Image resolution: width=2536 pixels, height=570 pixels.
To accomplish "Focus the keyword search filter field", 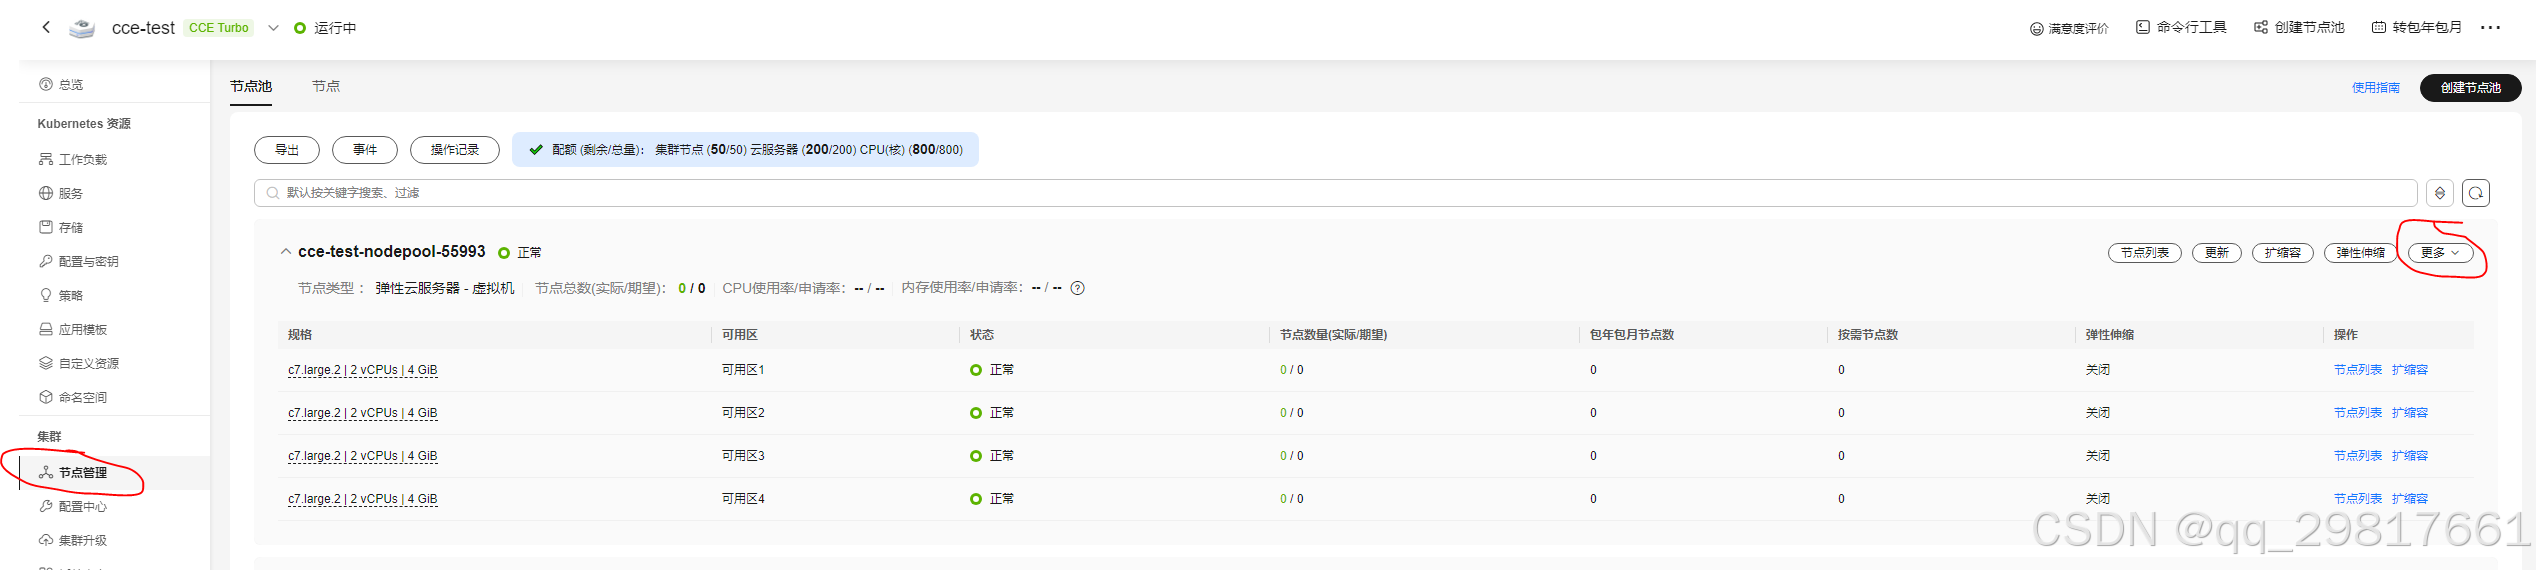I will tap(1336, 193).
